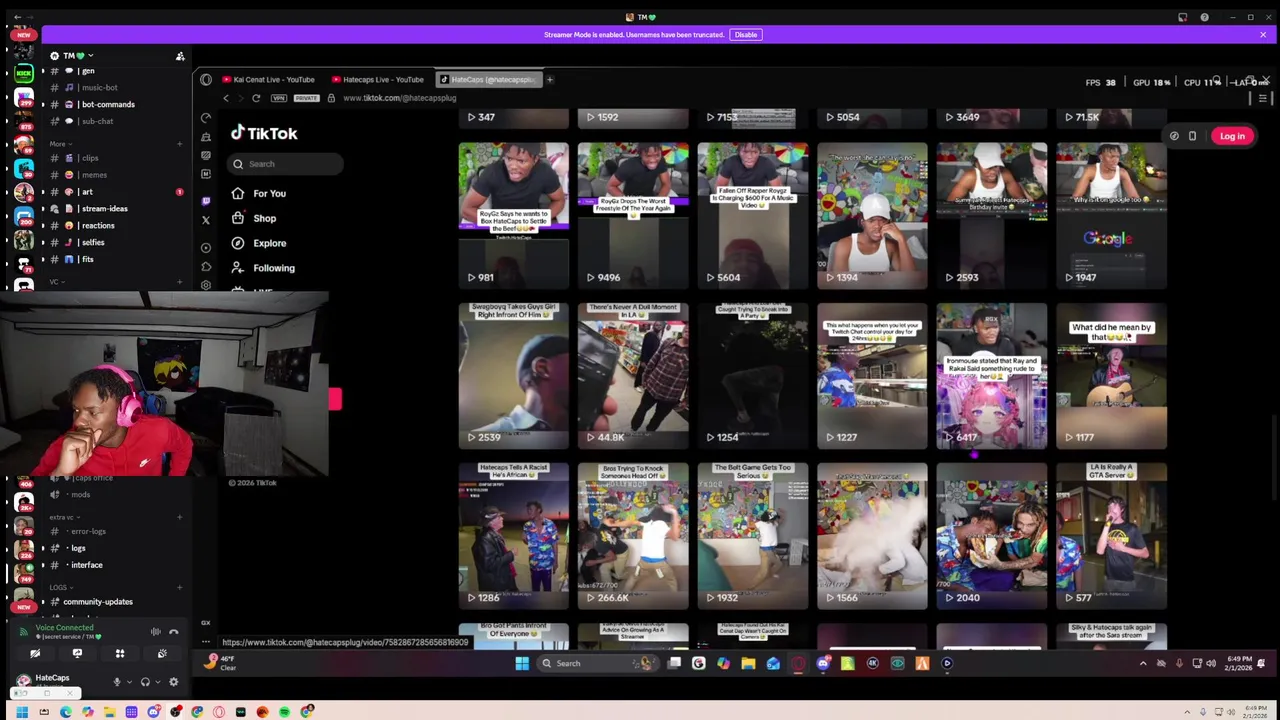
Task: Open the Discord soundboard
Action: pyautogui.click(x=162, y=653)
